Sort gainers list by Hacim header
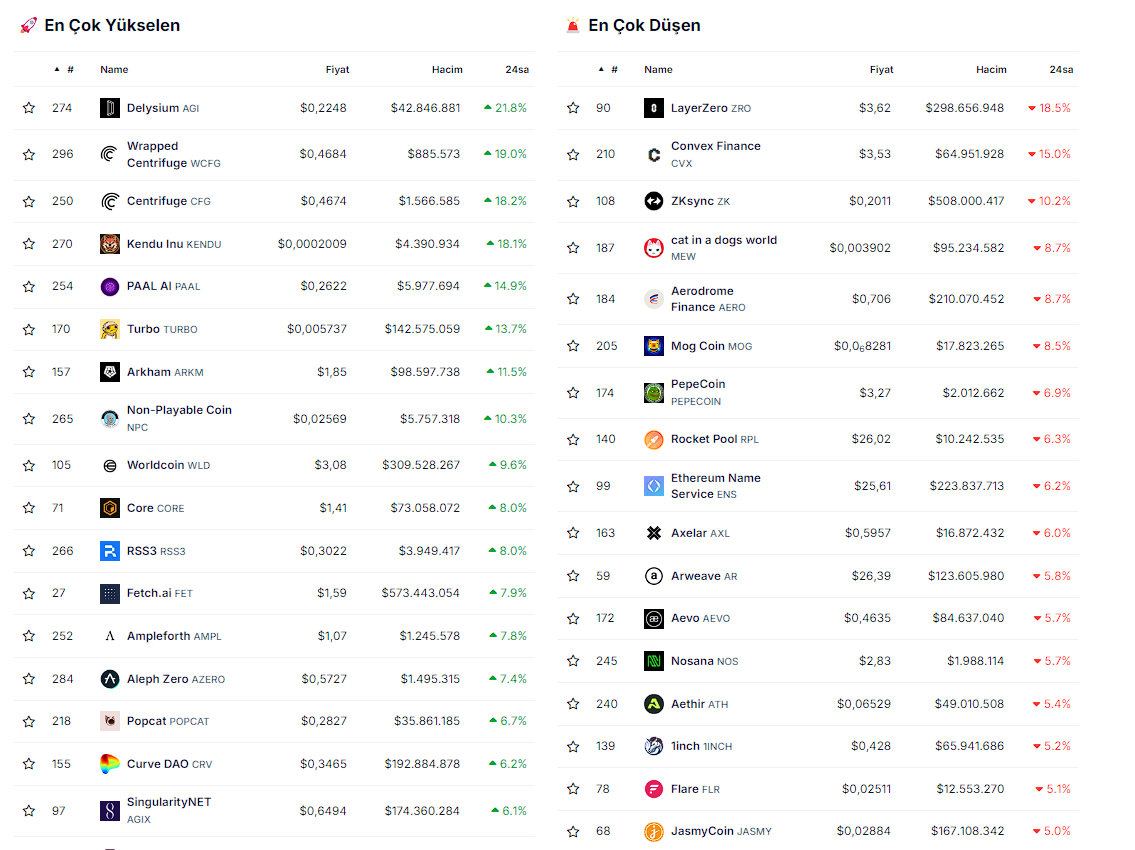The width and height of the screenshot is (1135, 850). pyautogui.click(x=447, y=70)
